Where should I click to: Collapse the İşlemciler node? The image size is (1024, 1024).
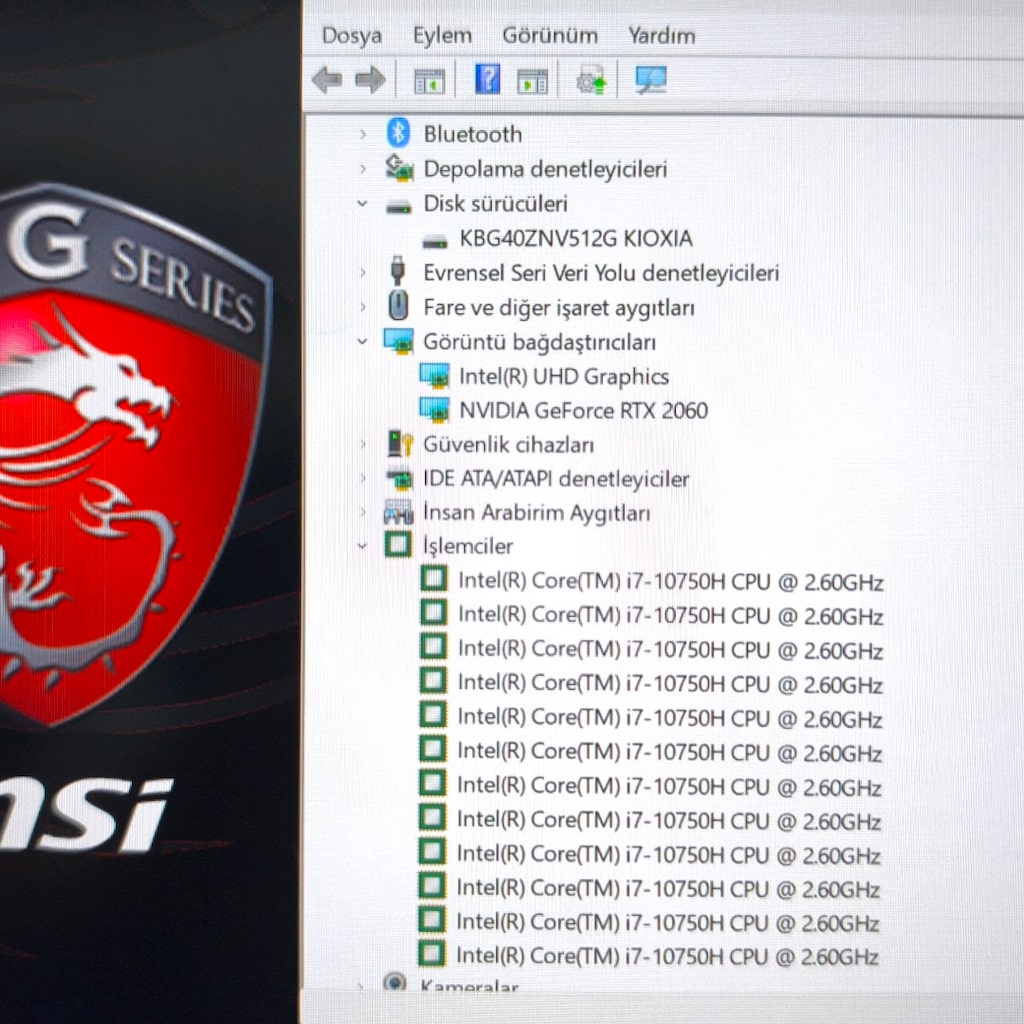(x=362, y=546)
